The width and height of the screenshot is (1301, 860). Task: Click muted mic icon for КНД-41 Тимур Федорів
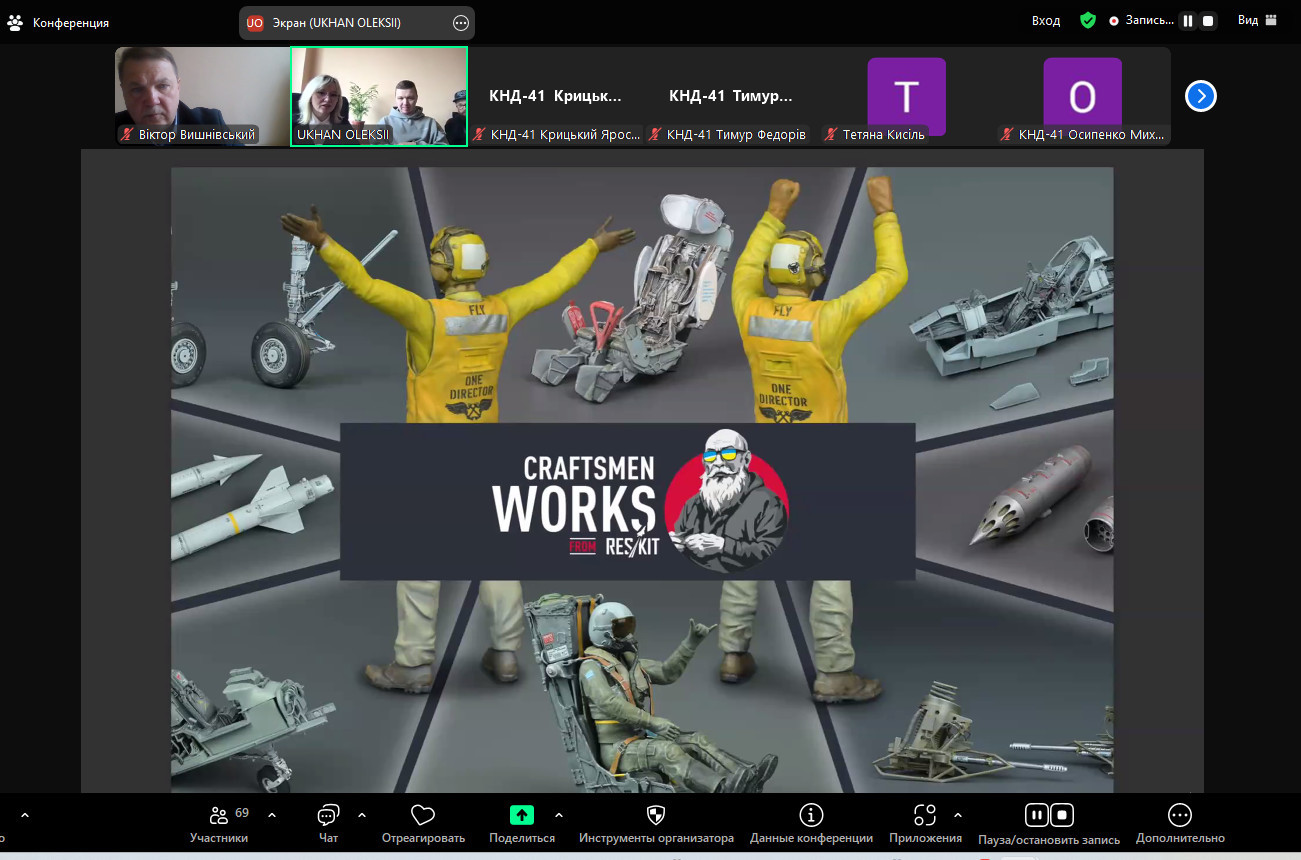point(655,134)
